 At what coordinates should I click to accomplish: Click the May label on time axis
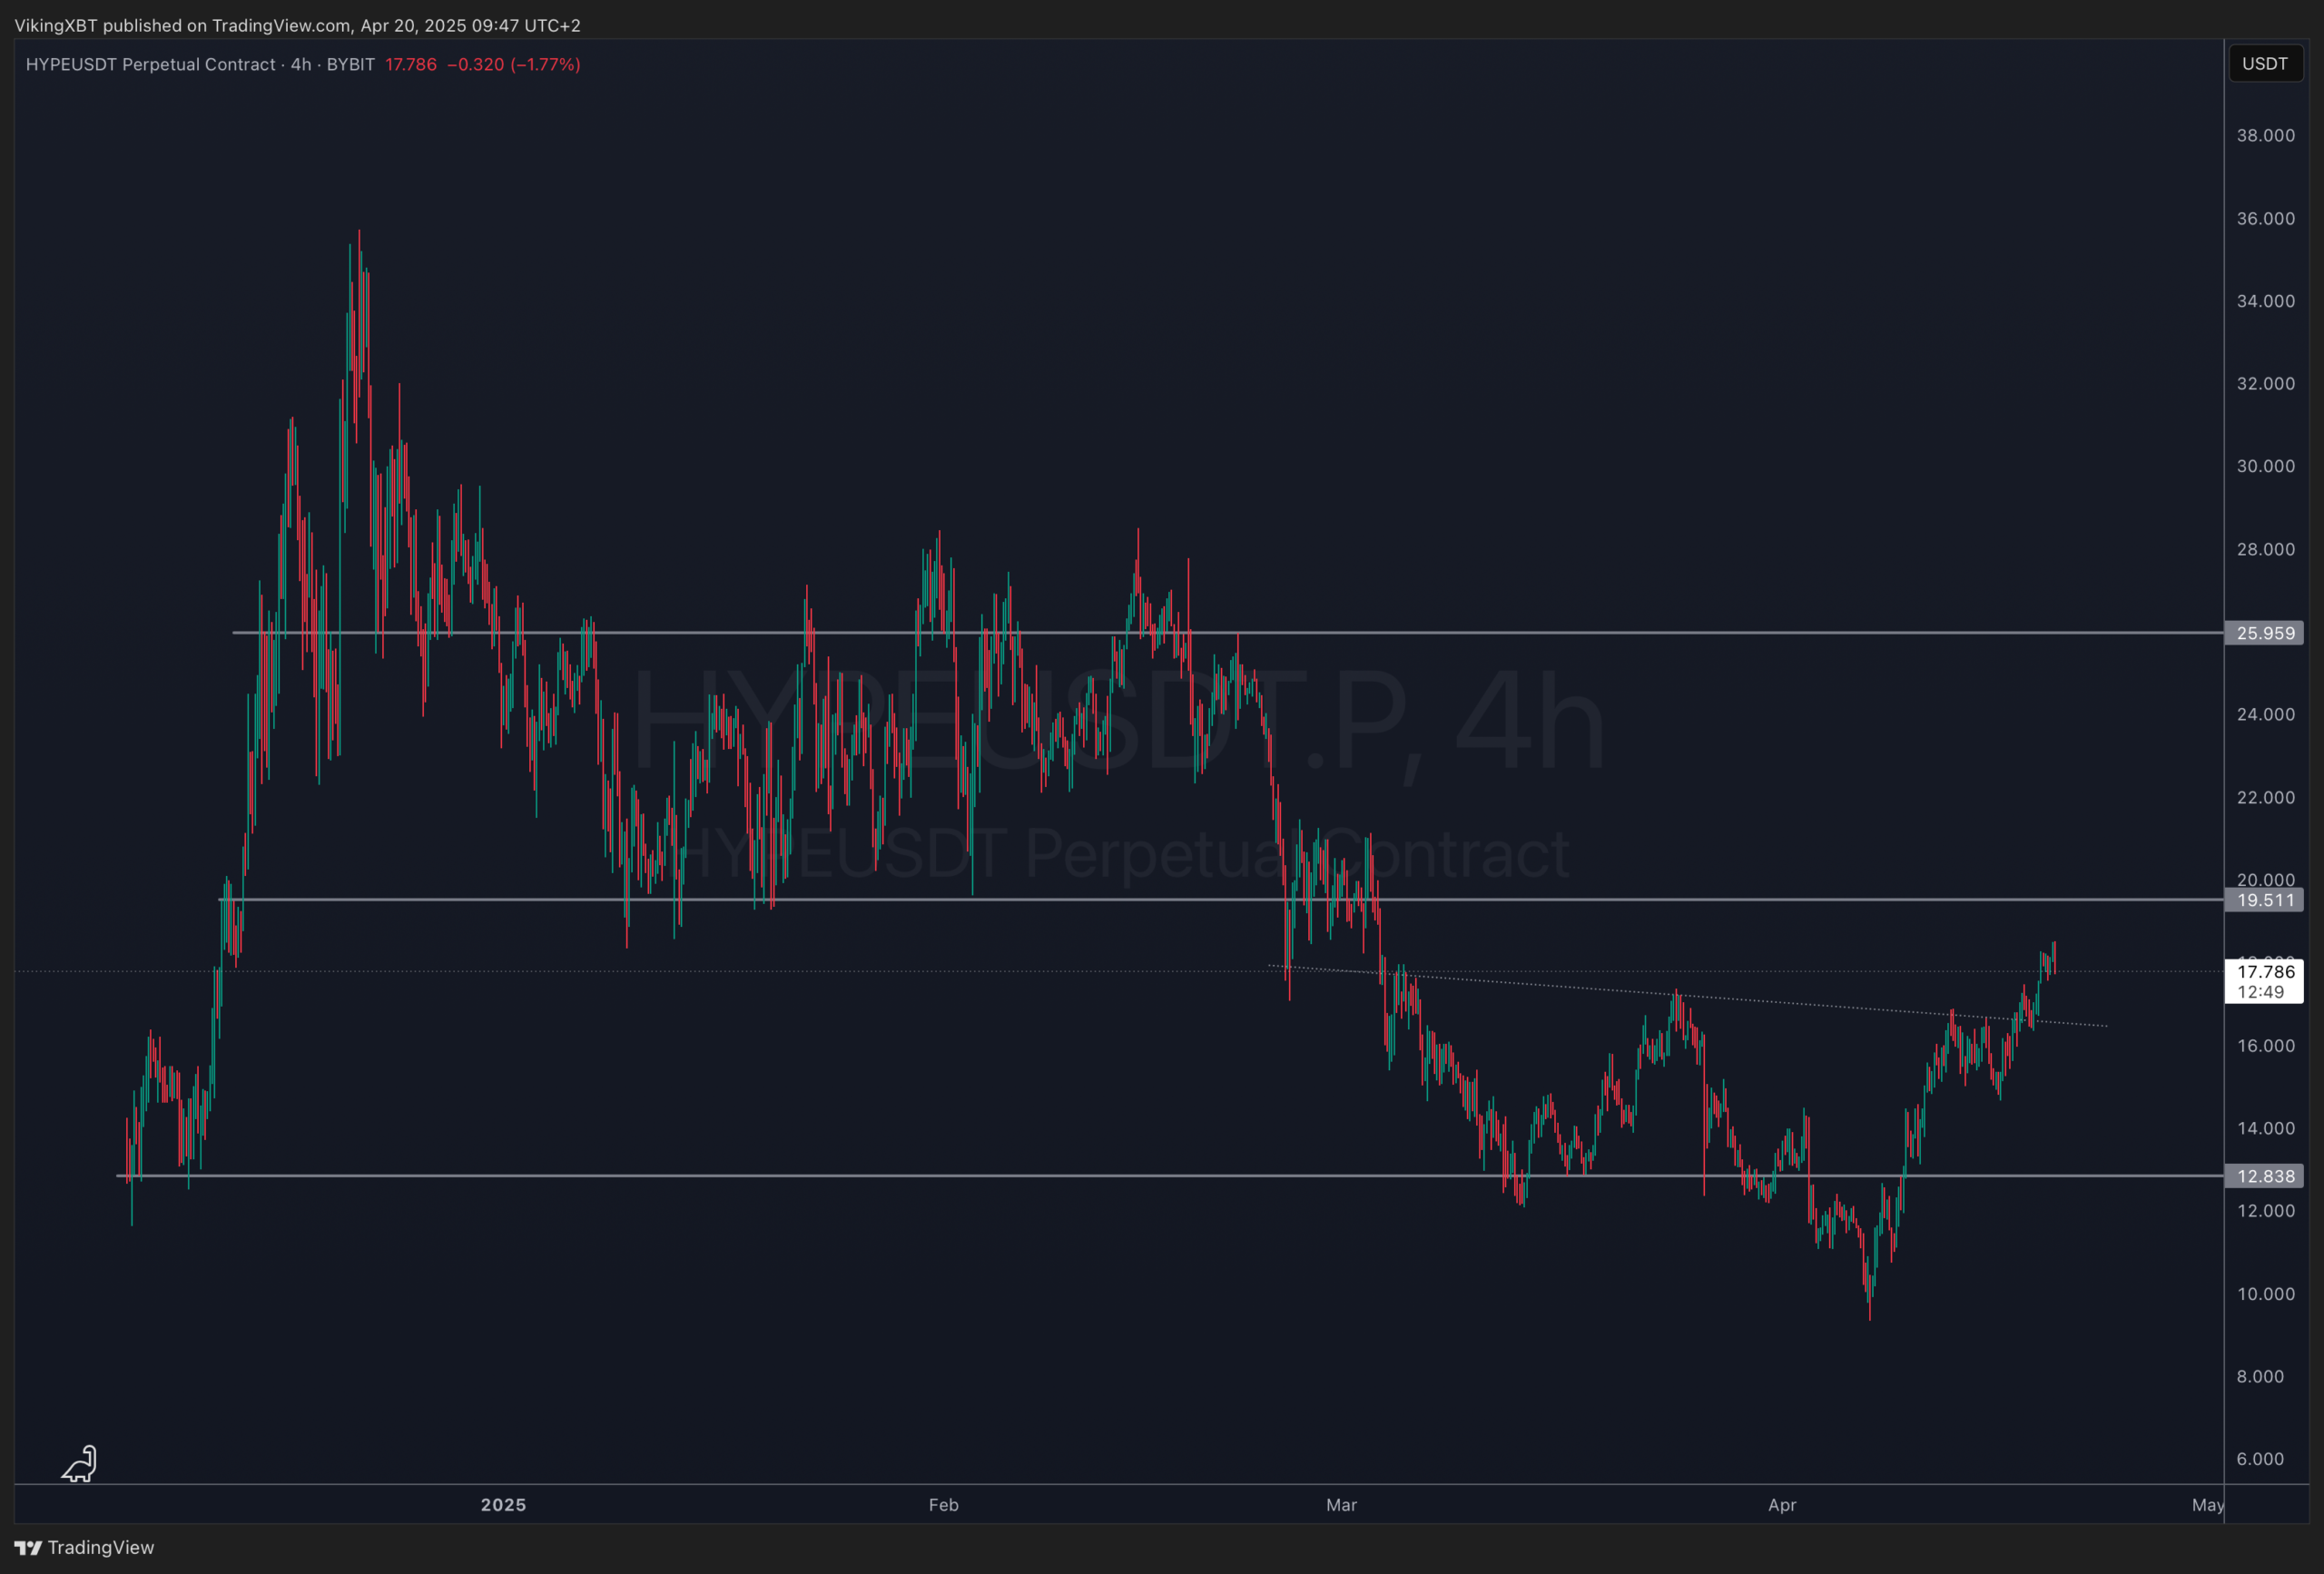(x=2207, y=1505)
